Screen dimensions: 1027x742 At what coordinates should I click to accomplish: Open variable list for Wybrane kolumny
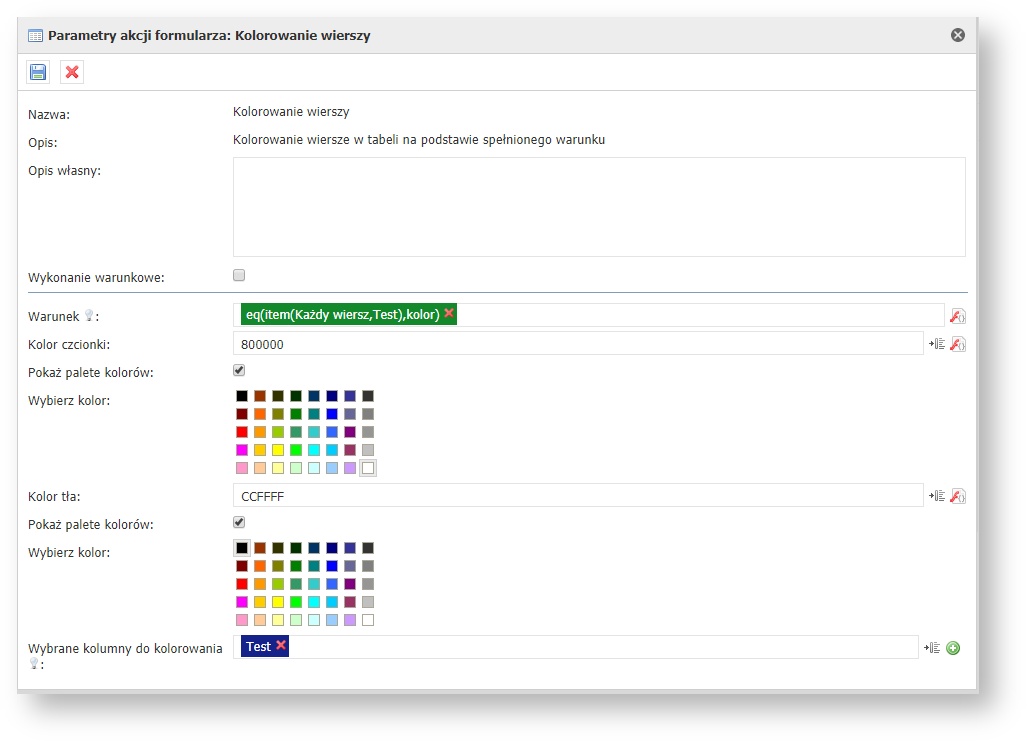(932, 648)
